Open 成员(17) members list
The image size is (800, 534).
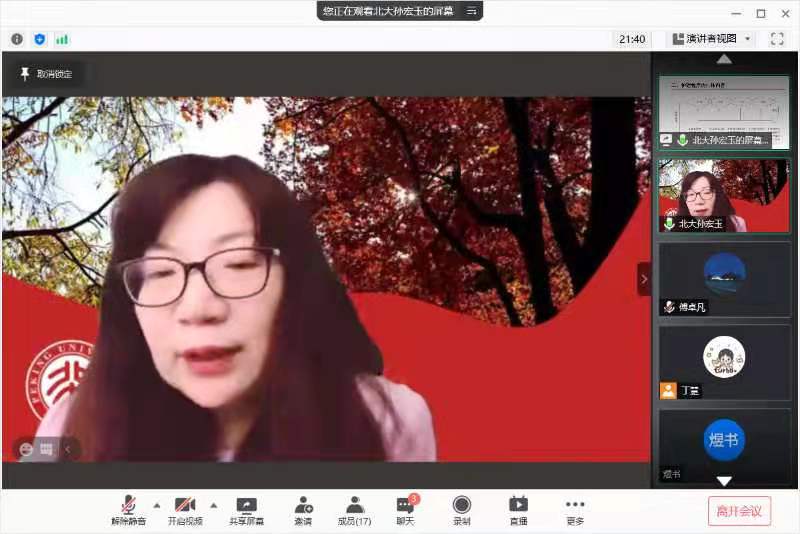(x=354, y=511)
